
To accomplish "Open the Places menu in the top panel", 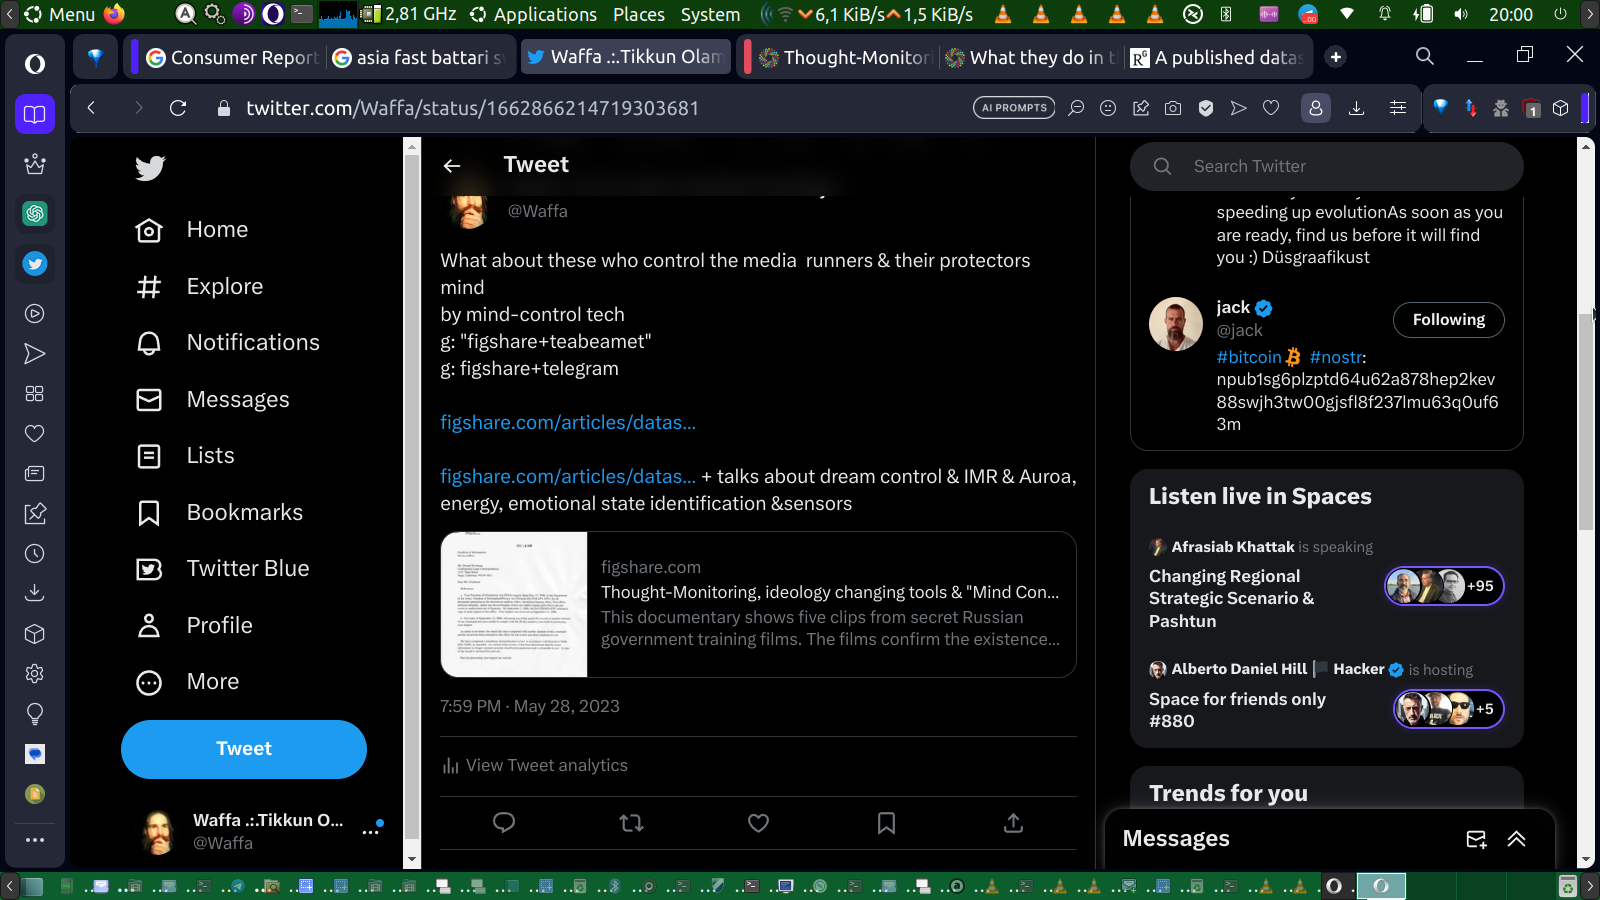I will tap(639, 14).
